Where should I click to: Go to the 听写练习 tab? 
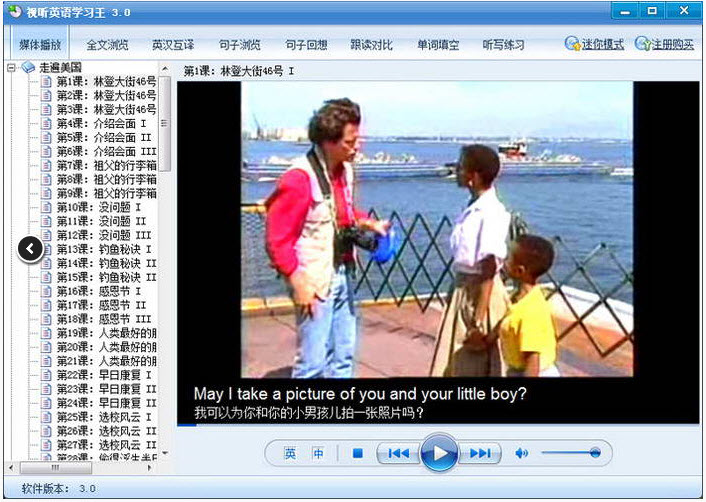503,45
